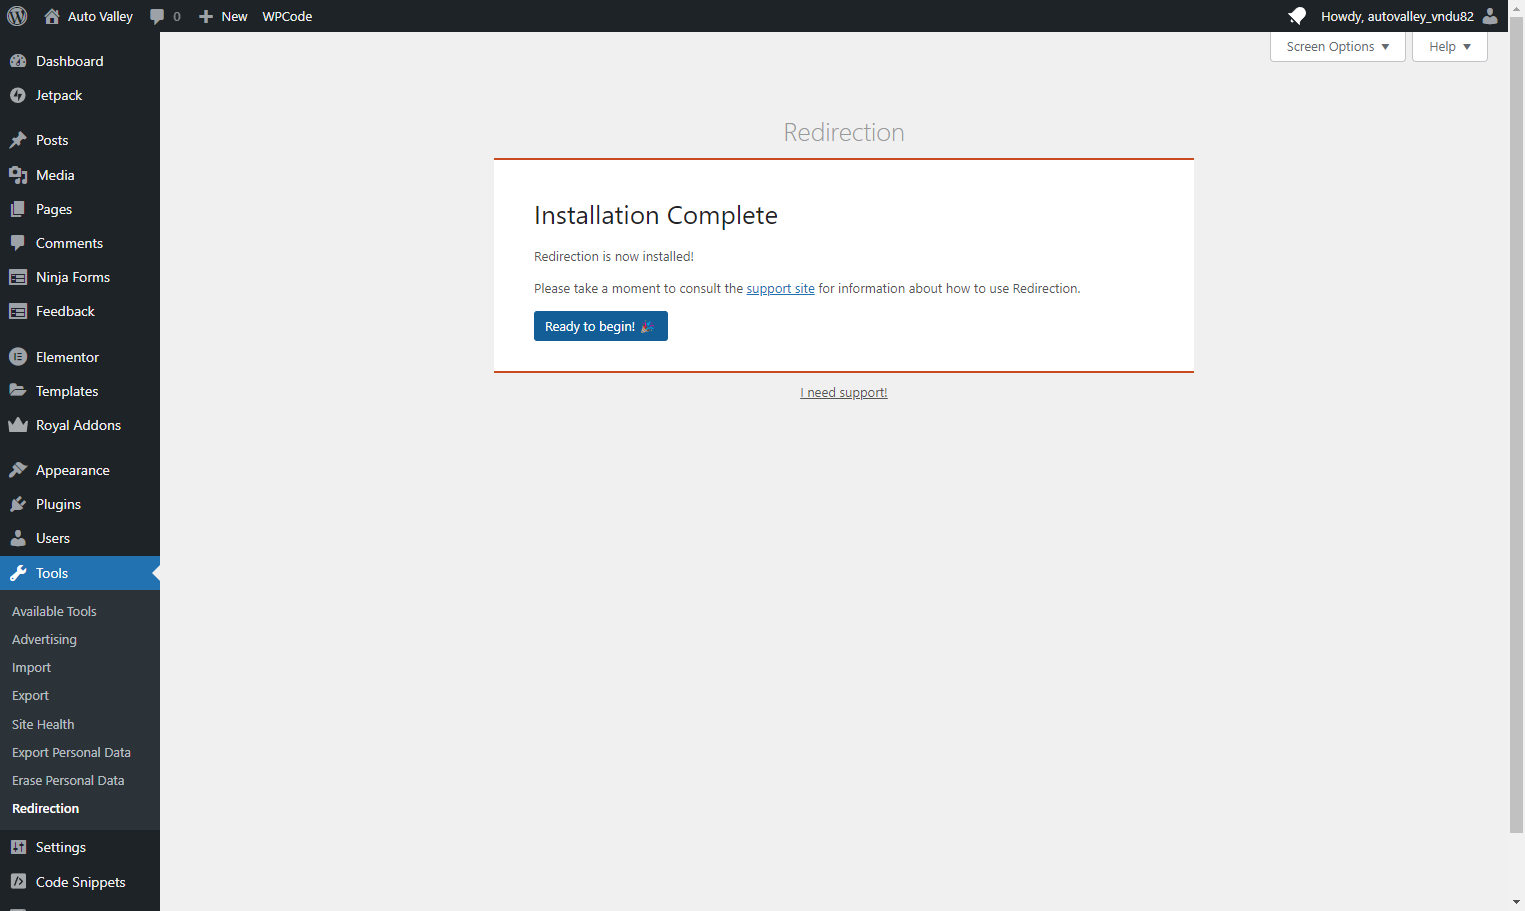Click the page vertical scrollbar thumb
The width and height of the screenshot is (1525, 911).
[x=1517, y=425]
